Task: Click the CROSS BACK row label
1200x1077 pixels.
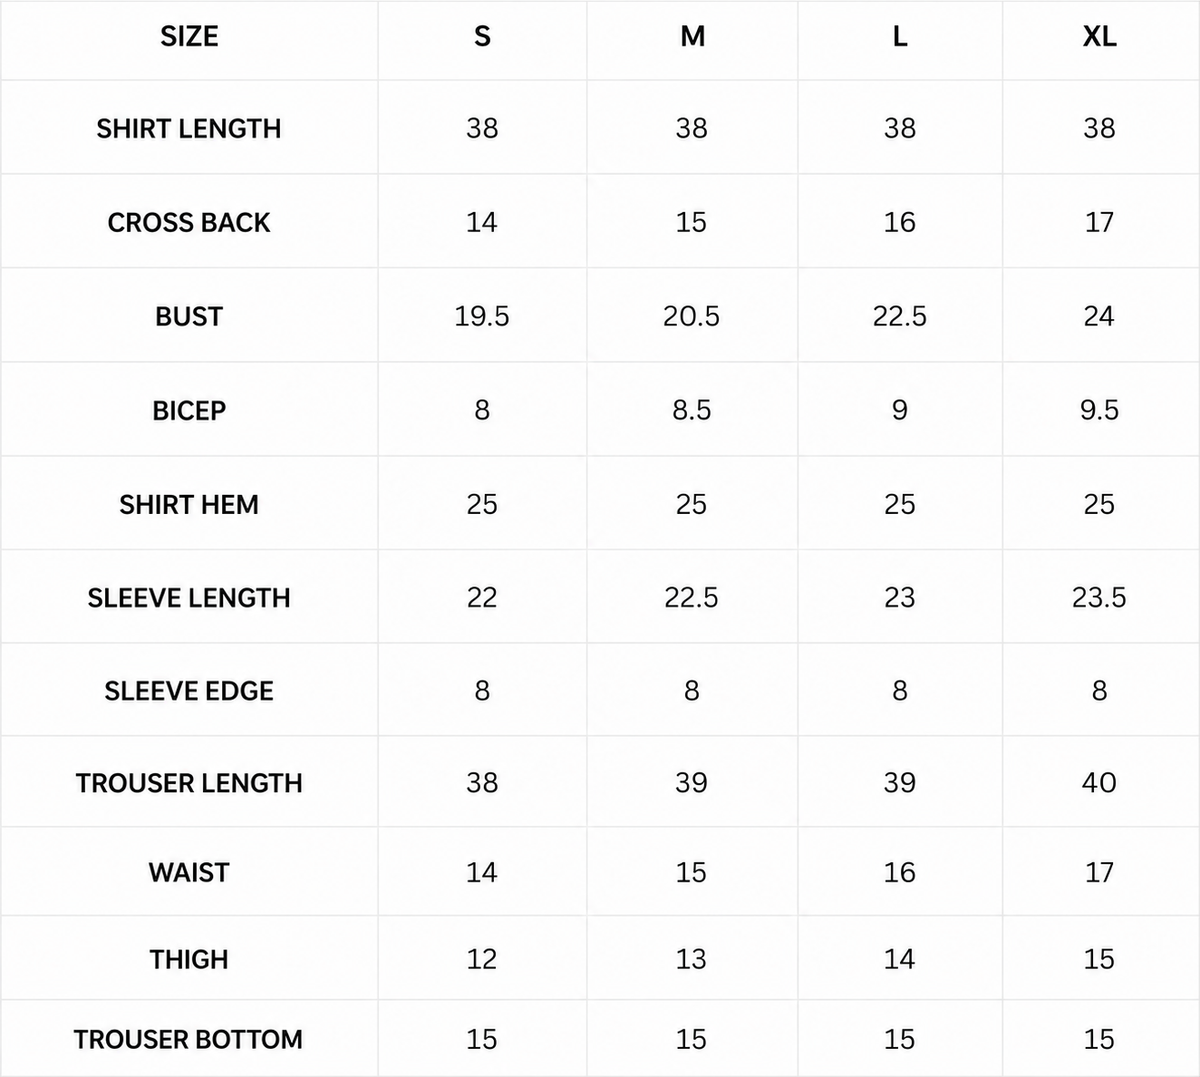Action: (189, 223)
